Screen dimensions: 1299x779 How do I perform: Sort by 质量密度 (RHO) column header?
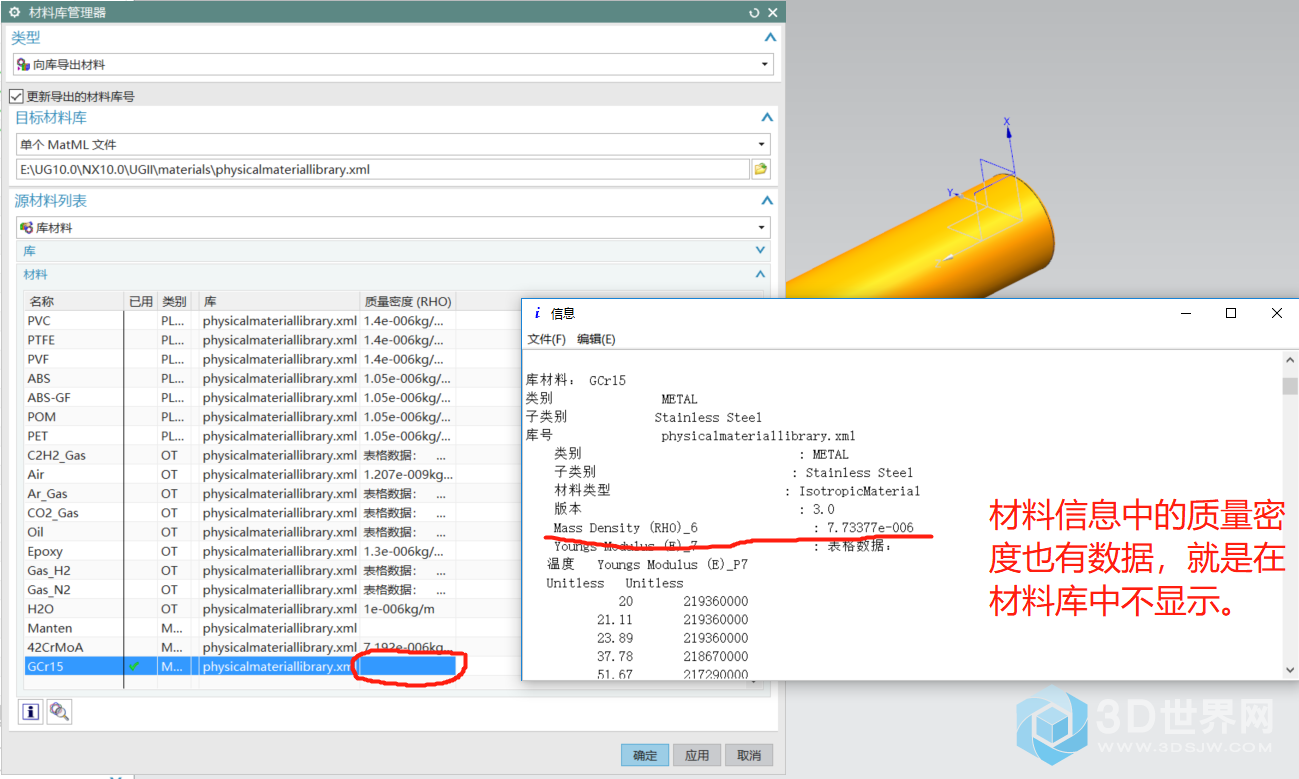click(x=408, y=301)
